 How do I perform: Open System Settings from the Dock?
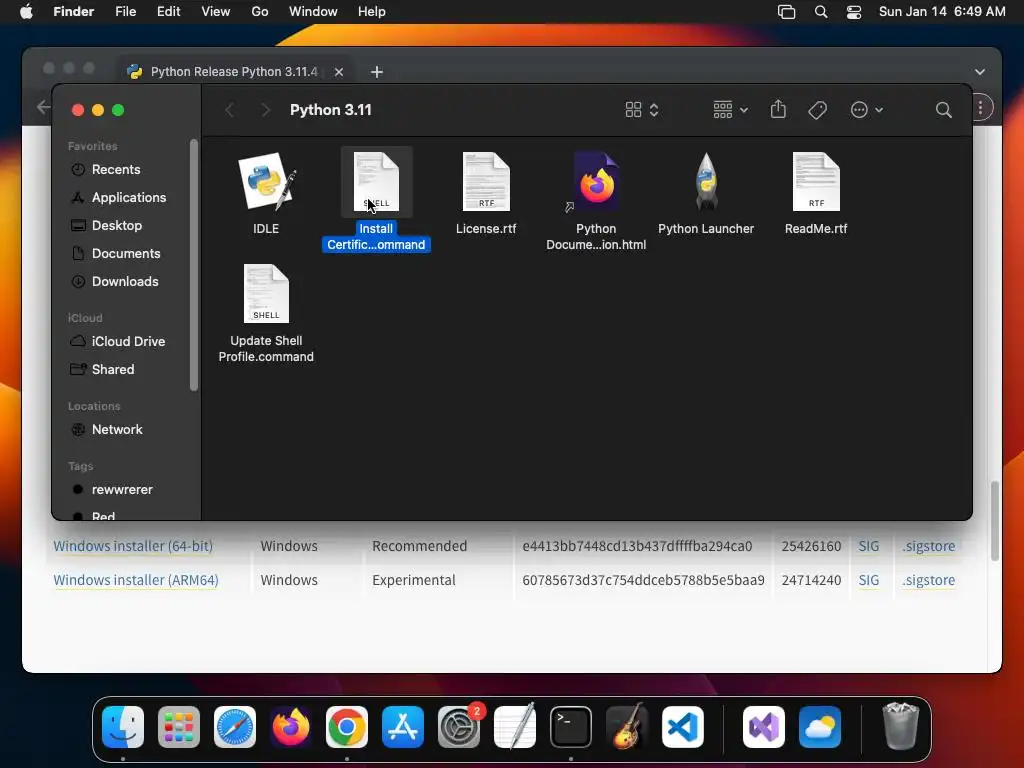(x=459, y=727)
